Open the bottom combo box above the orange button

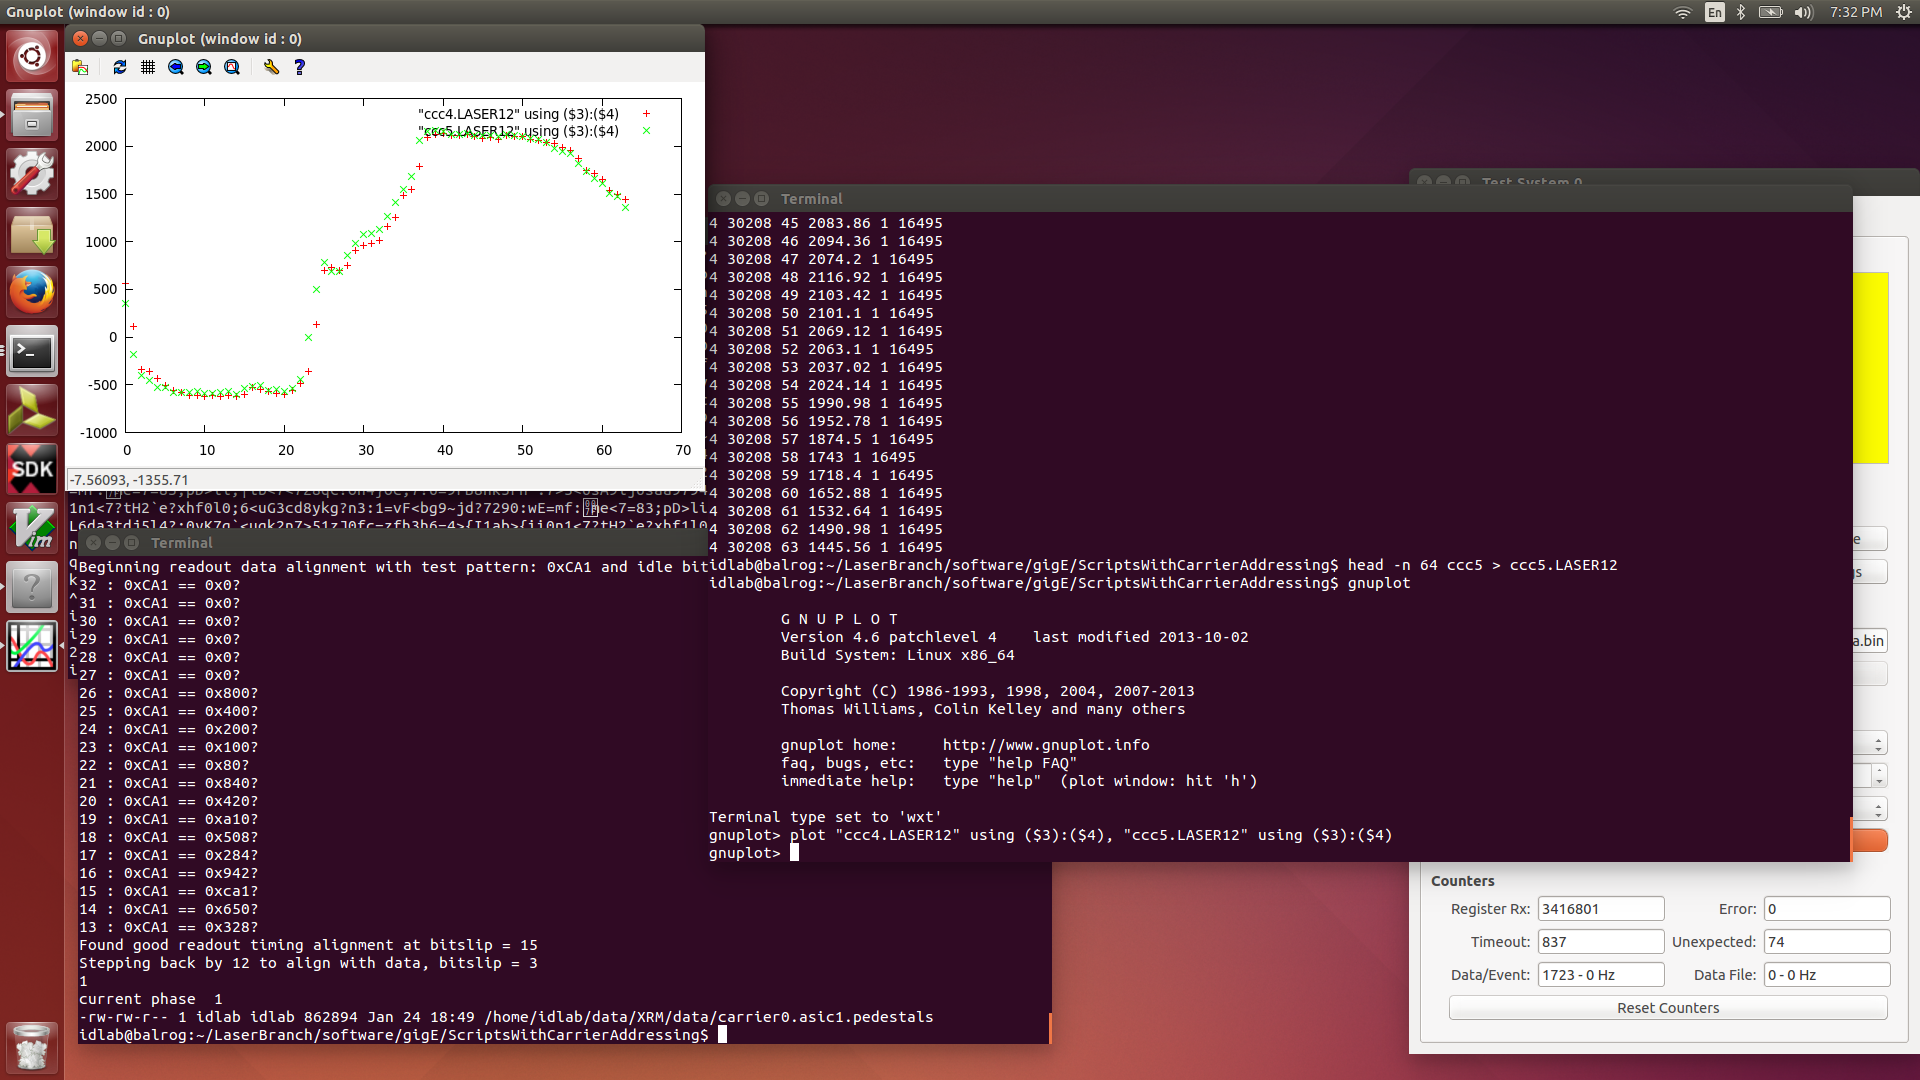pyautogui.click(x=1869, y=809)
